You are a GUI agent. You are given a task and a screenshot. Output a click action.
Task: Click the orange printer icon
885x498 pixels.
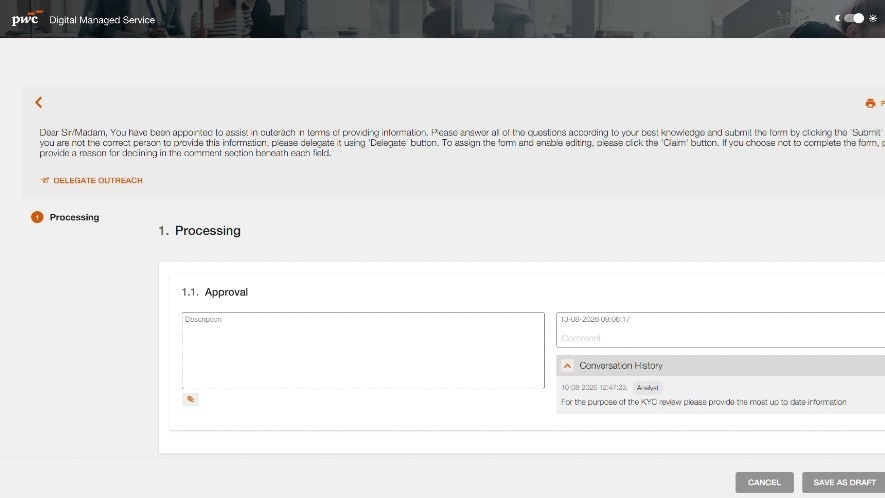pyautogui.click(x=870, y=103)
